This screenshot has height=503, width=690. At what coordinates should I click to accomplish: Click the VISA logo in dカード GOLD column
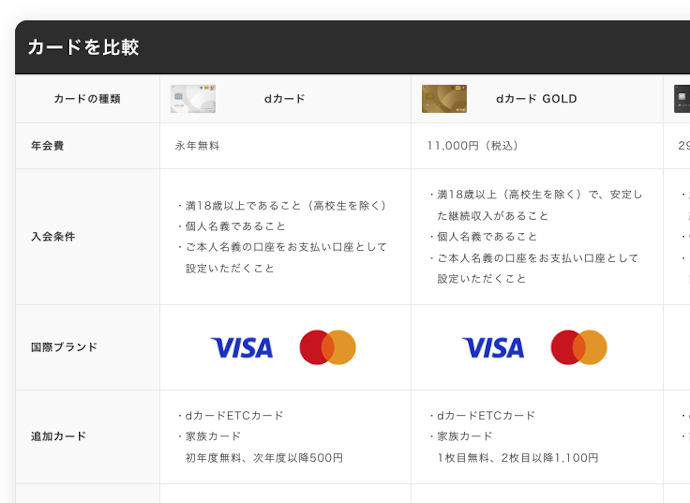[493, 348]
